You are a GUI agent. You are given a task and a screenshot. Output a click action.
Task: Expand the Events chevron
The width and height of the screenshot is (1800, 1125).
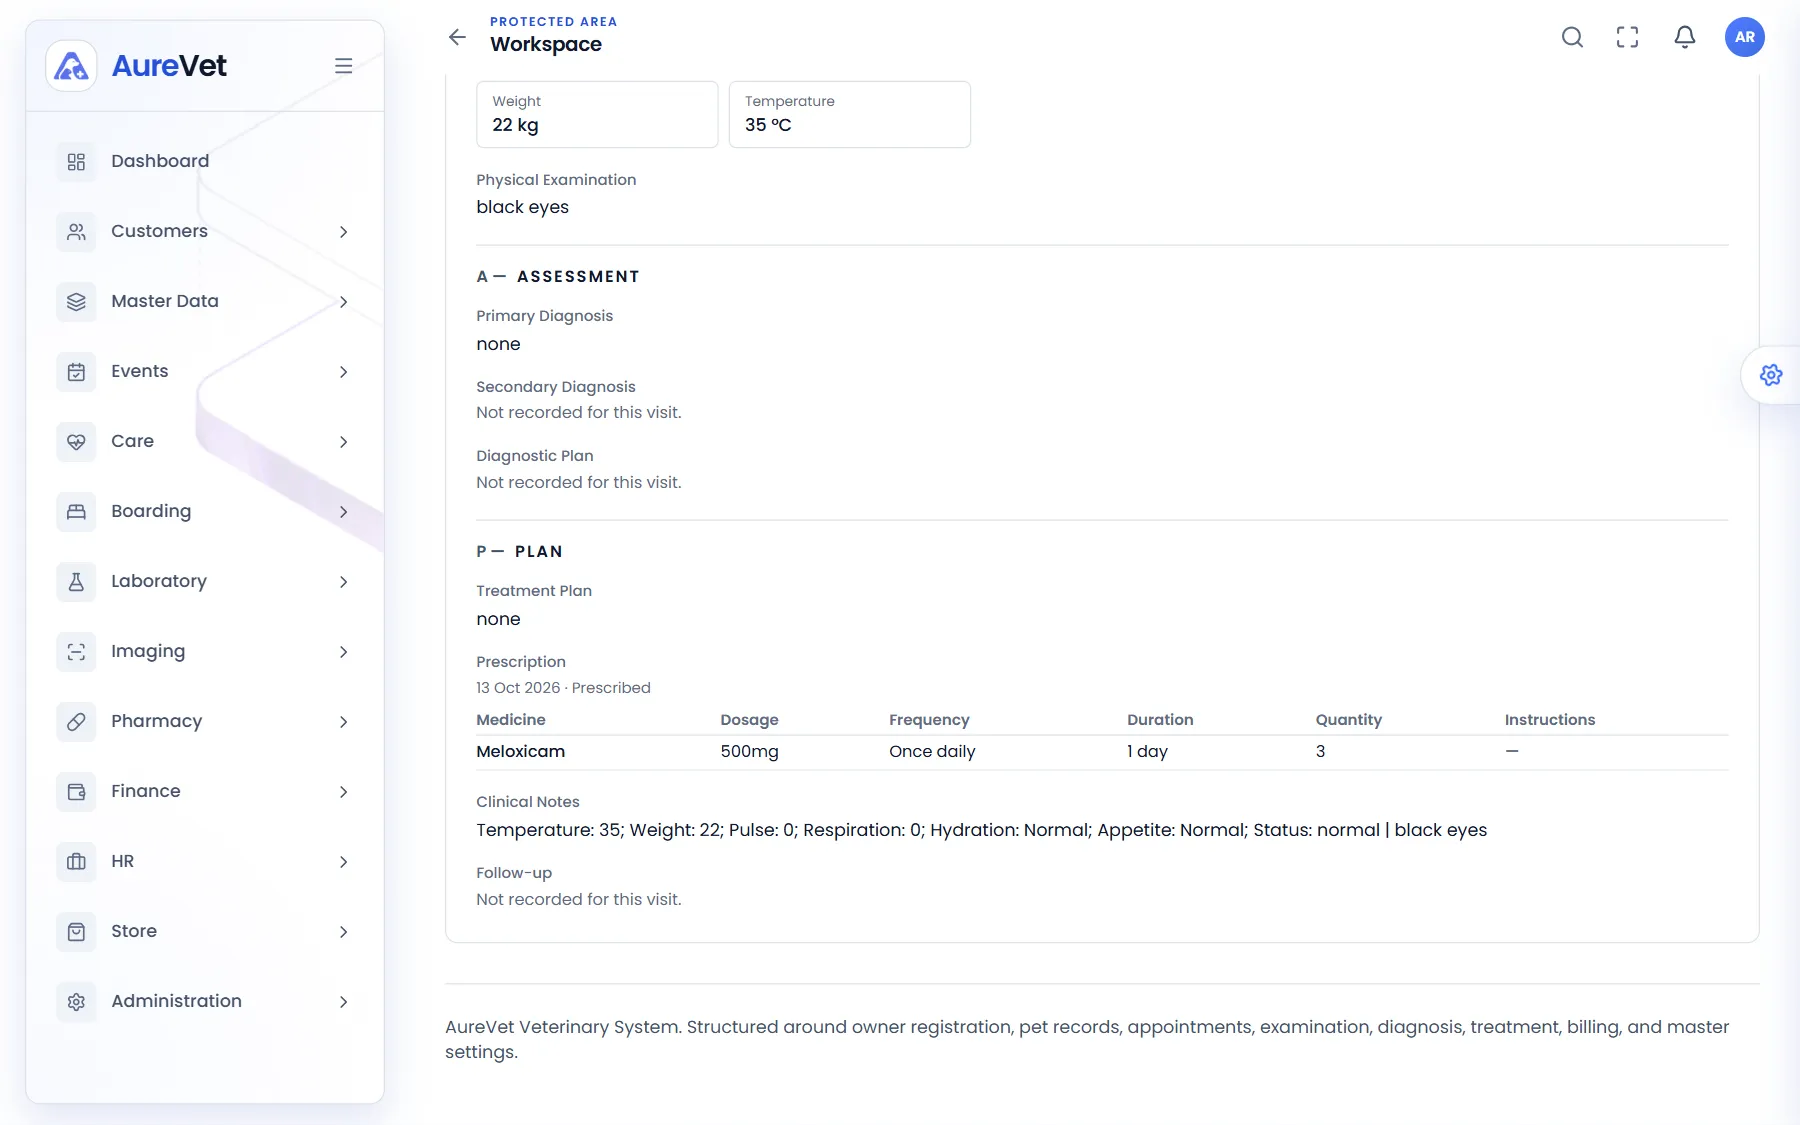[343, 372]
